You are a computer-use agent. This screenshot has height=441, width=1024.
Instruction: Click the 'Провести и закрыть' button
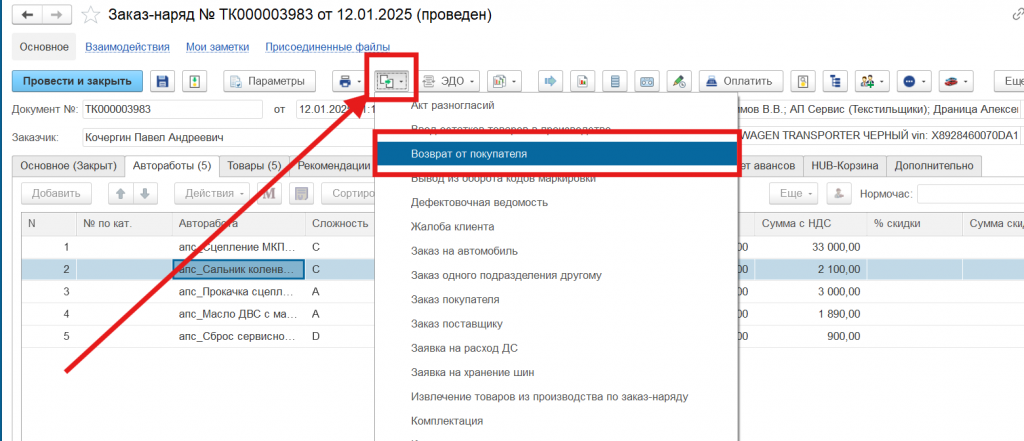(77, 81)
